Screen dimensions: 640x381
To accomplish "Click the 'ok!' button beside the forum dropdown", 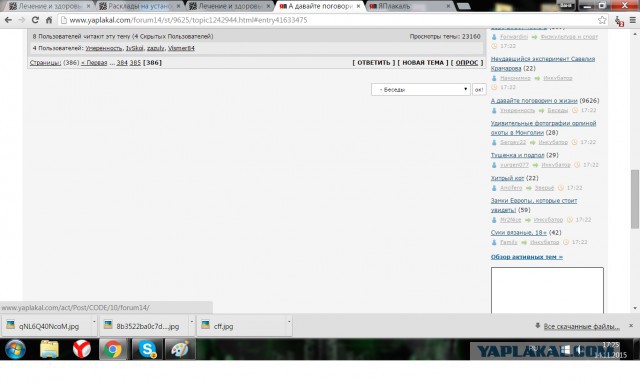I will tap(479, 89).
